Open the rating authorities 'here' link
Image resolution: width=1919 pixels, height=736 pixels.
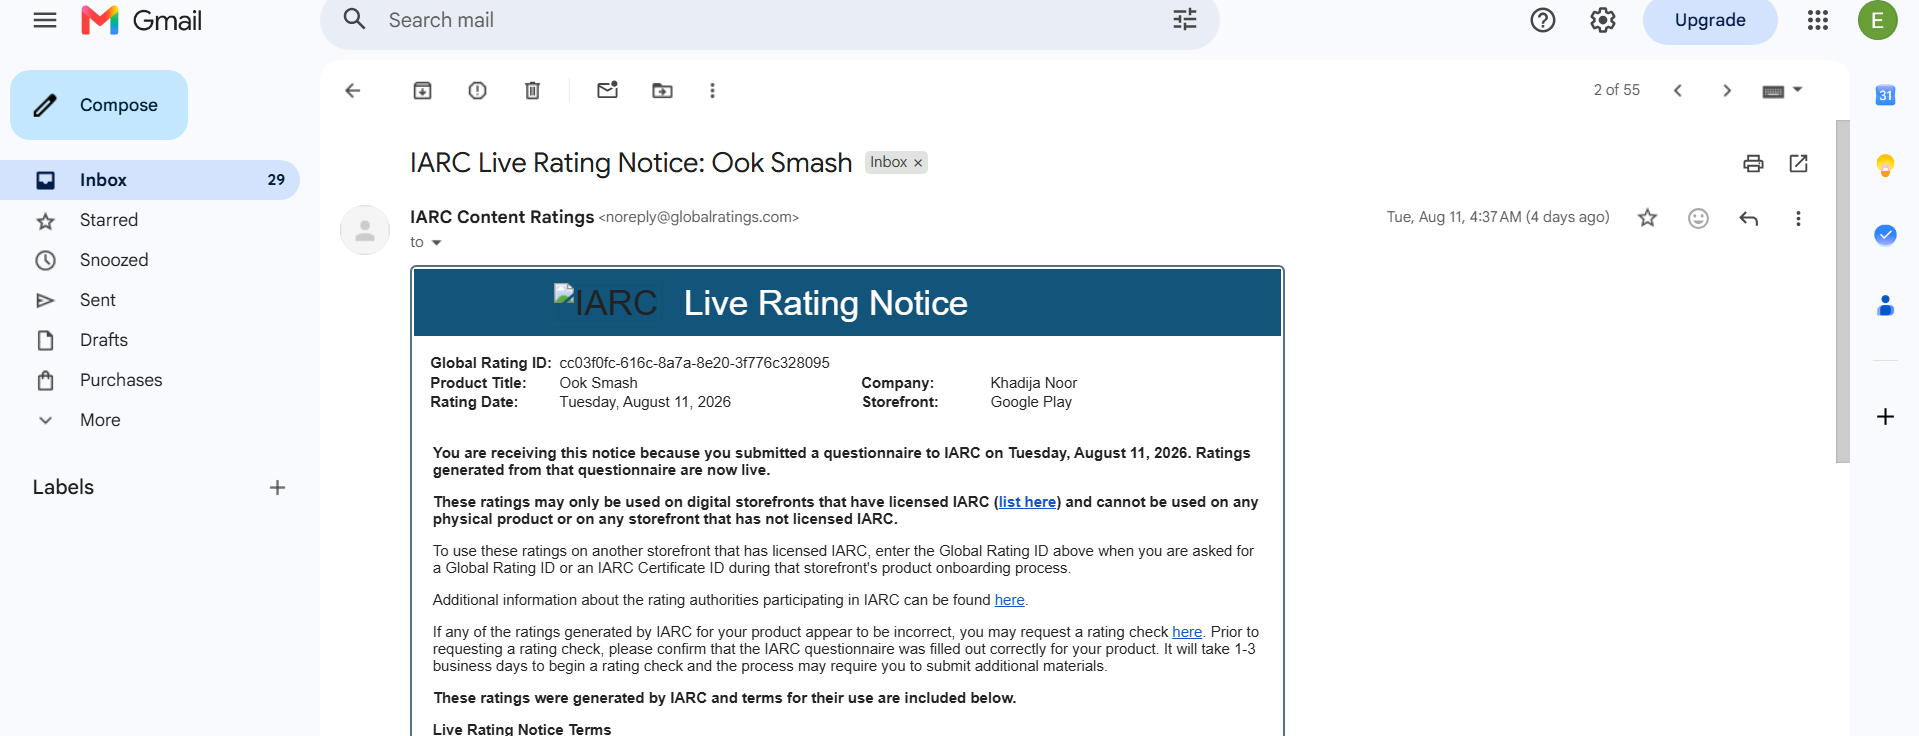[x=1009, y=600]
